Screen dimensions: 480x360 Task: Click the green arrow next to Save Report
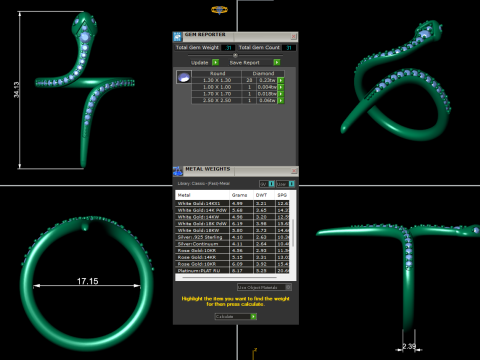(277, 62)
